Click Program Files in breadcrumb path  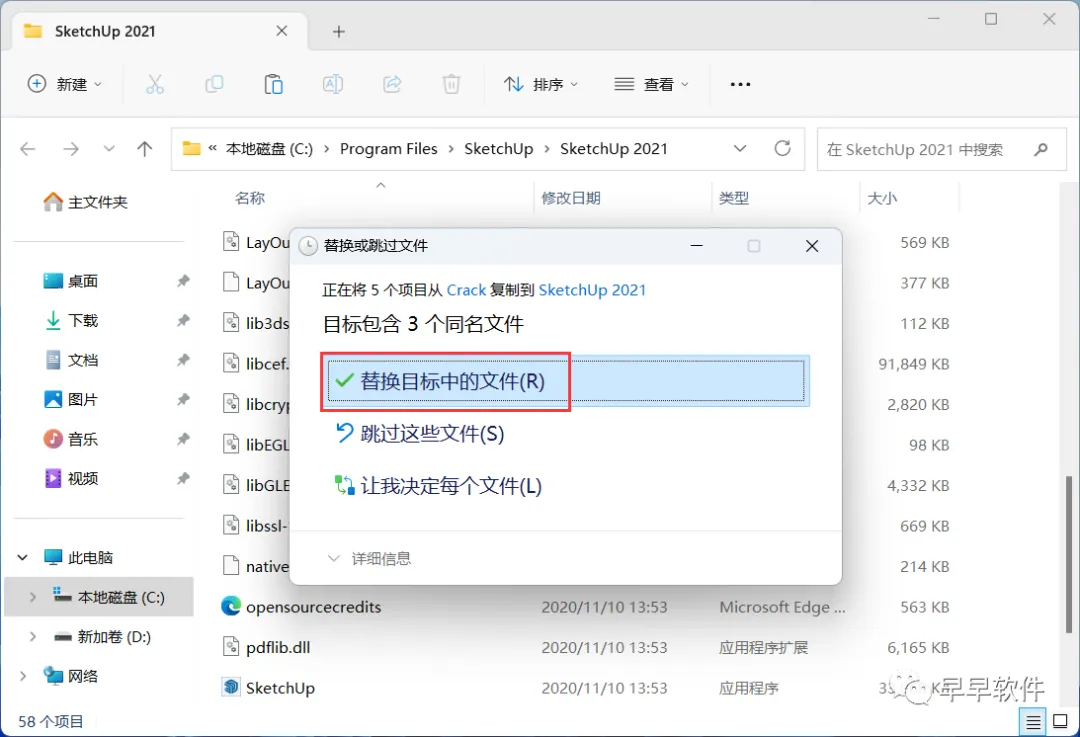(x=388, y=149)
